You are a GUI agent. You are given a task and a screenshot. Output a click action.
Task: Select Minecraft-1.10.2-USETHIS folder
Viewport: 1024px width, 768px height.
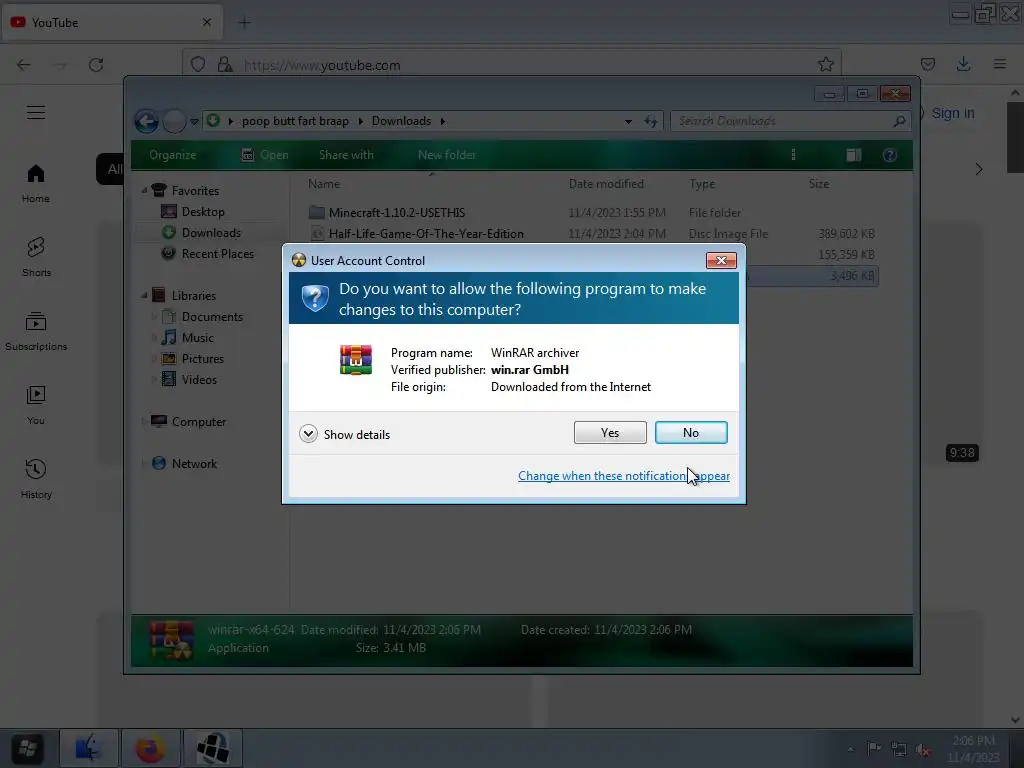(396, 212)
